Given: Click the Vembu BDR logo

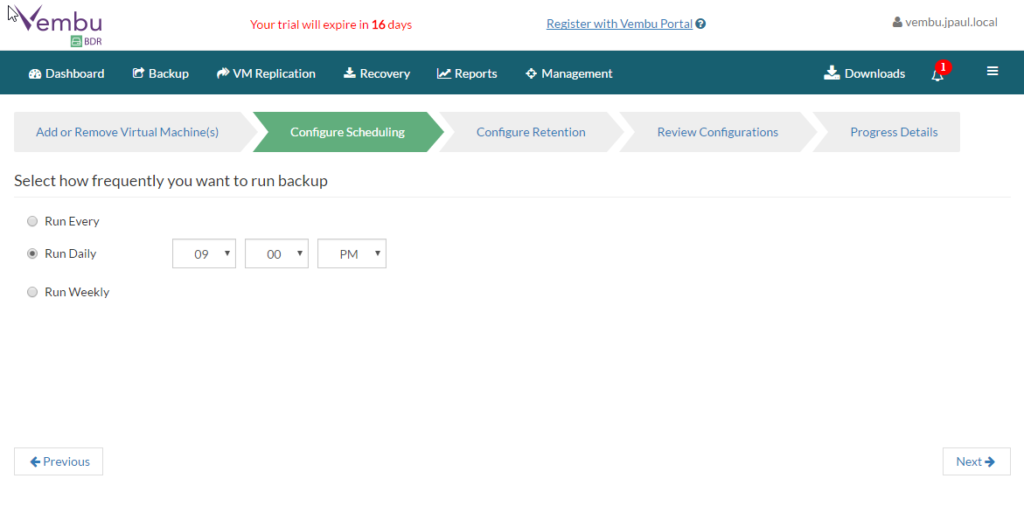Looking at the screenshot, I should (59, 25).
